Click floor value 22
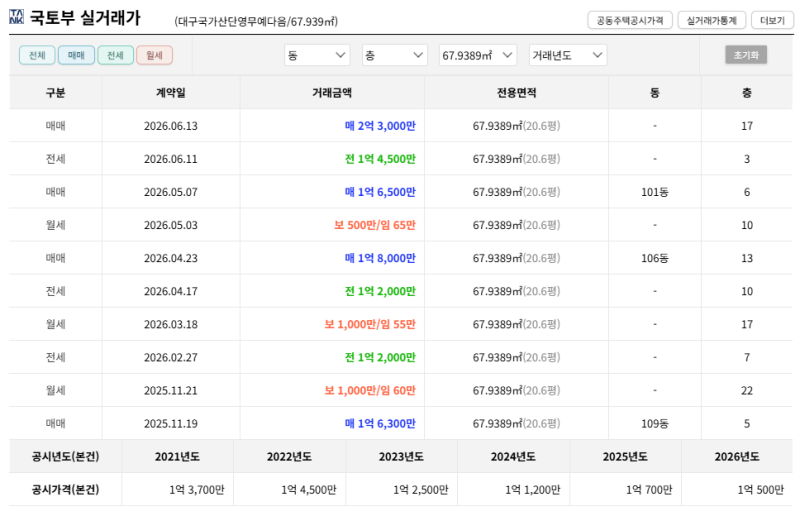This screenshot has height=516, width=800. click(747, 390)
